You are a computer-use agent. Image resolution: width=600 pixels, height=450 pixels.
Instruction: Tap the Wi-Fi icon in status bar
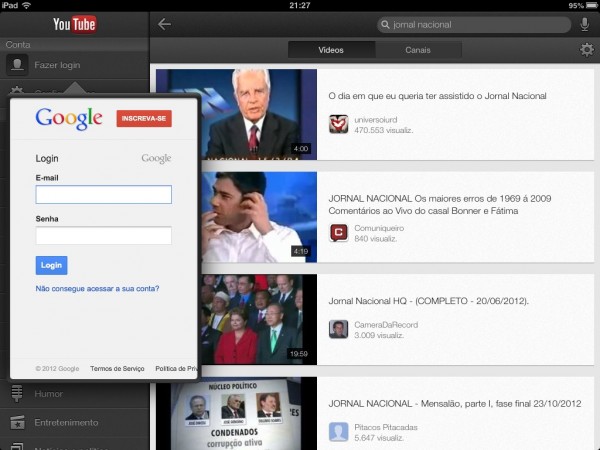coord(26,5)
